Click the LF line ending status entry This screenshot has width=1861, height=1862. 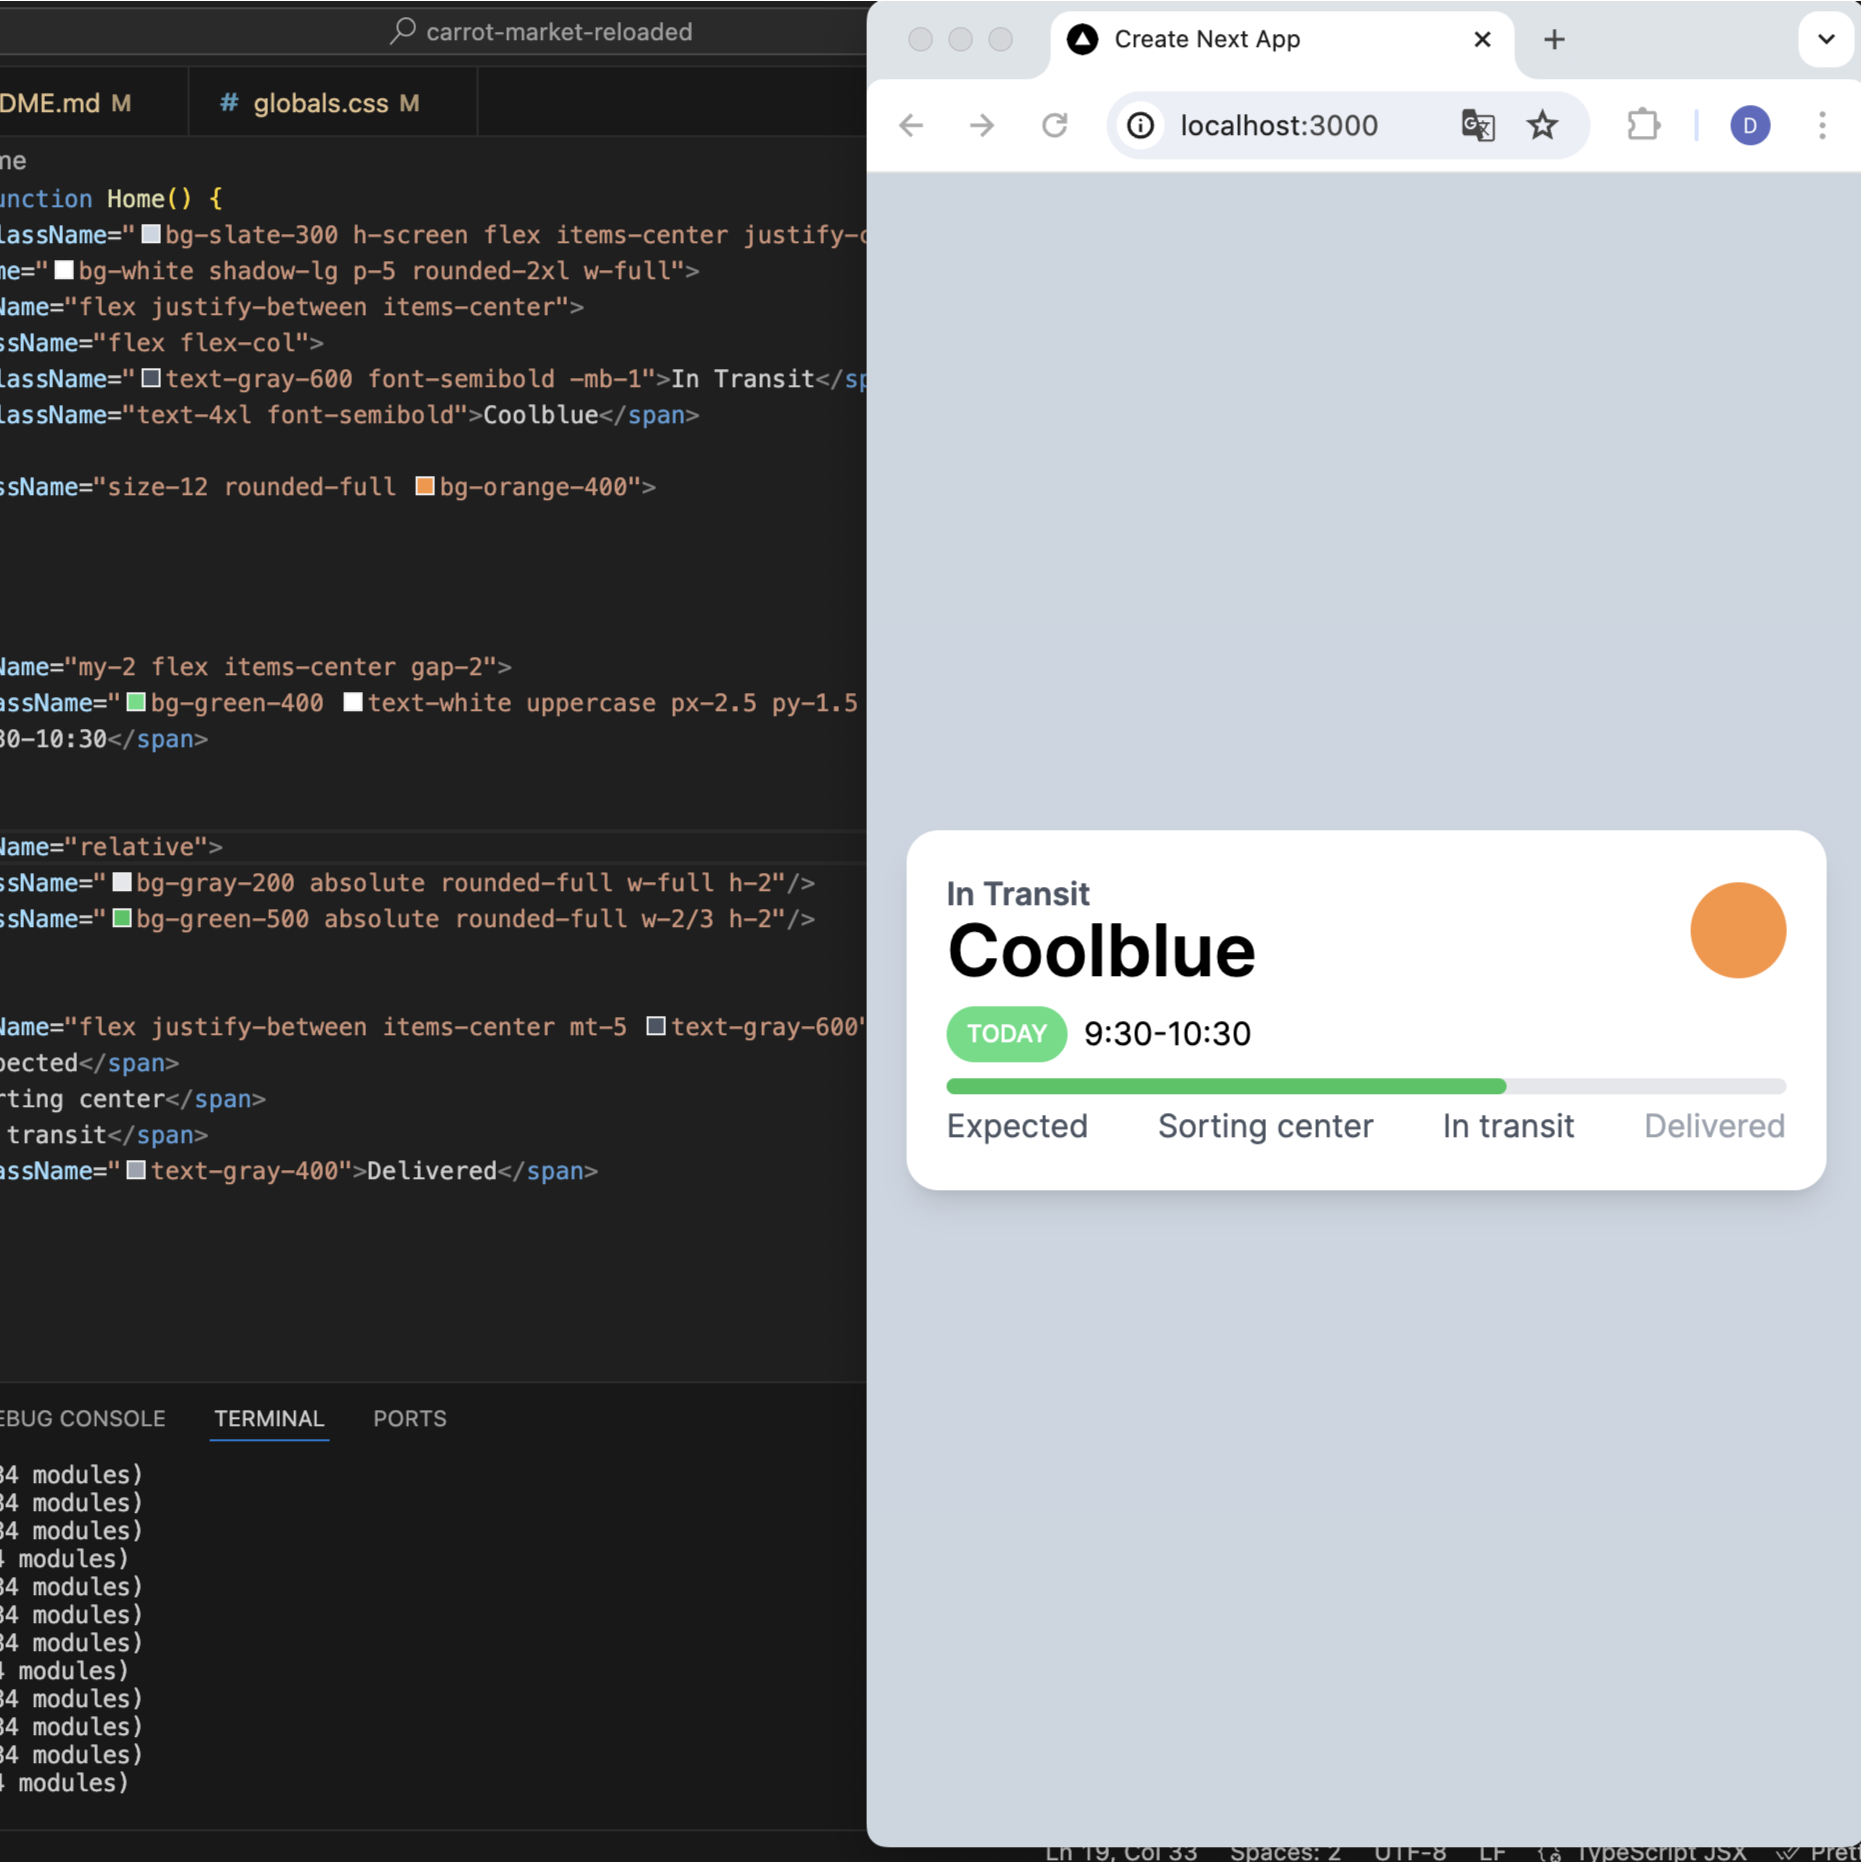1492,1852
